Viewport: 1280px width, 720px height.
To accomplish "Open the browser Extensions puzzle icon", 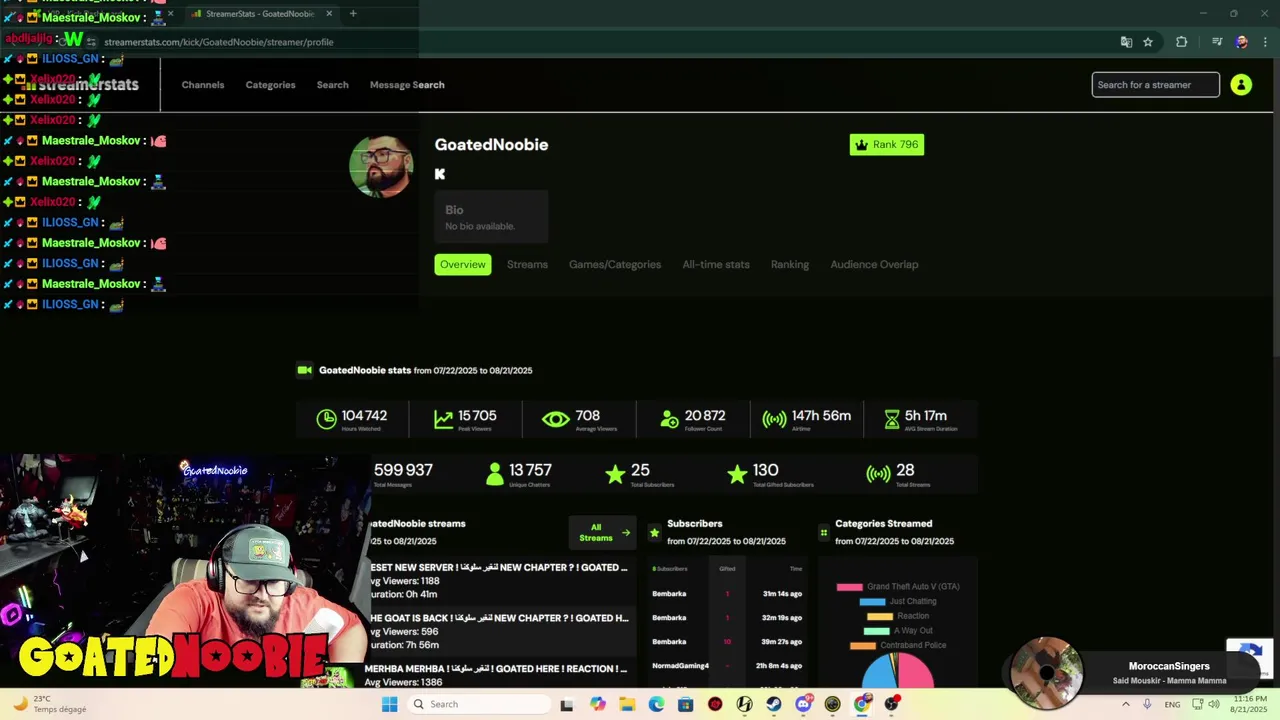I will (x=1182, y=42).
